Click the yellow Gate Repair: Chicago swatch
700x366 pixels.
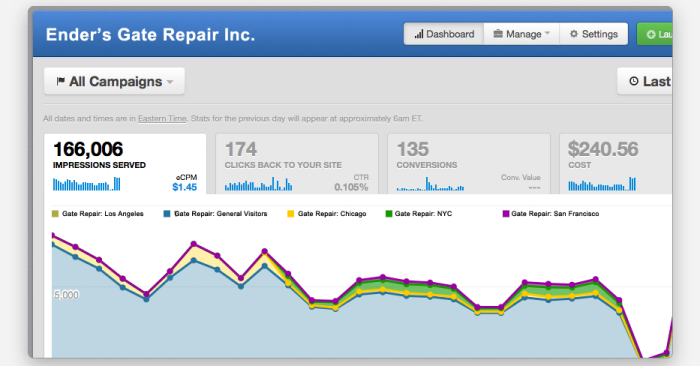point(291,214)
